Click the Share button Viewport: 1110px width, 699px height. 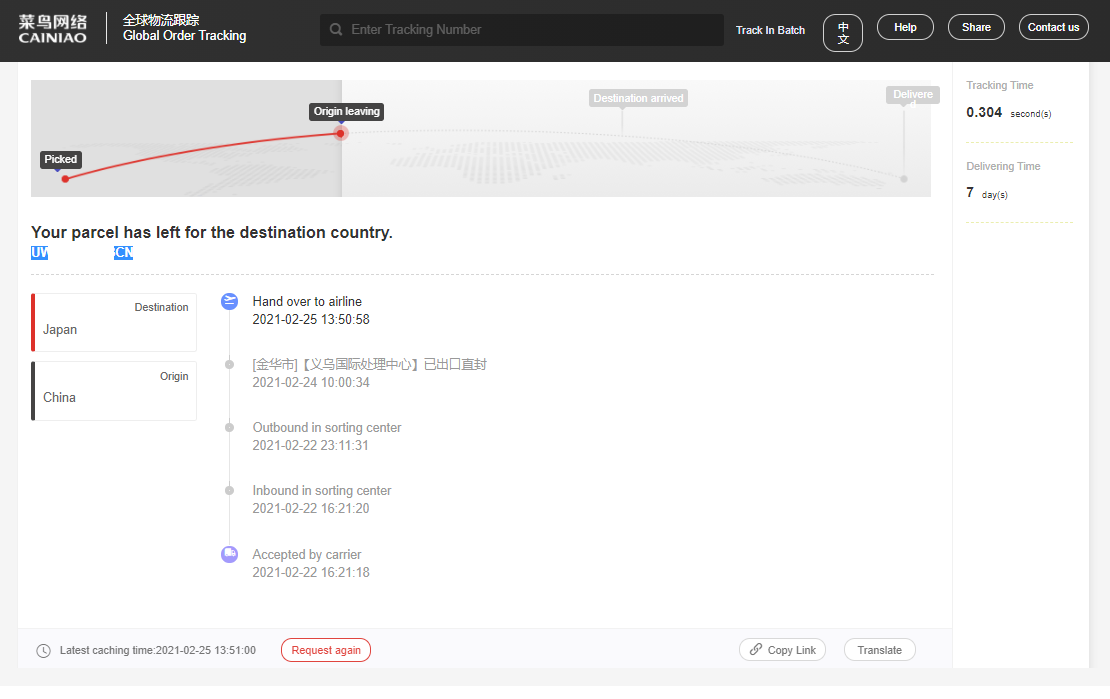point(975,27)
